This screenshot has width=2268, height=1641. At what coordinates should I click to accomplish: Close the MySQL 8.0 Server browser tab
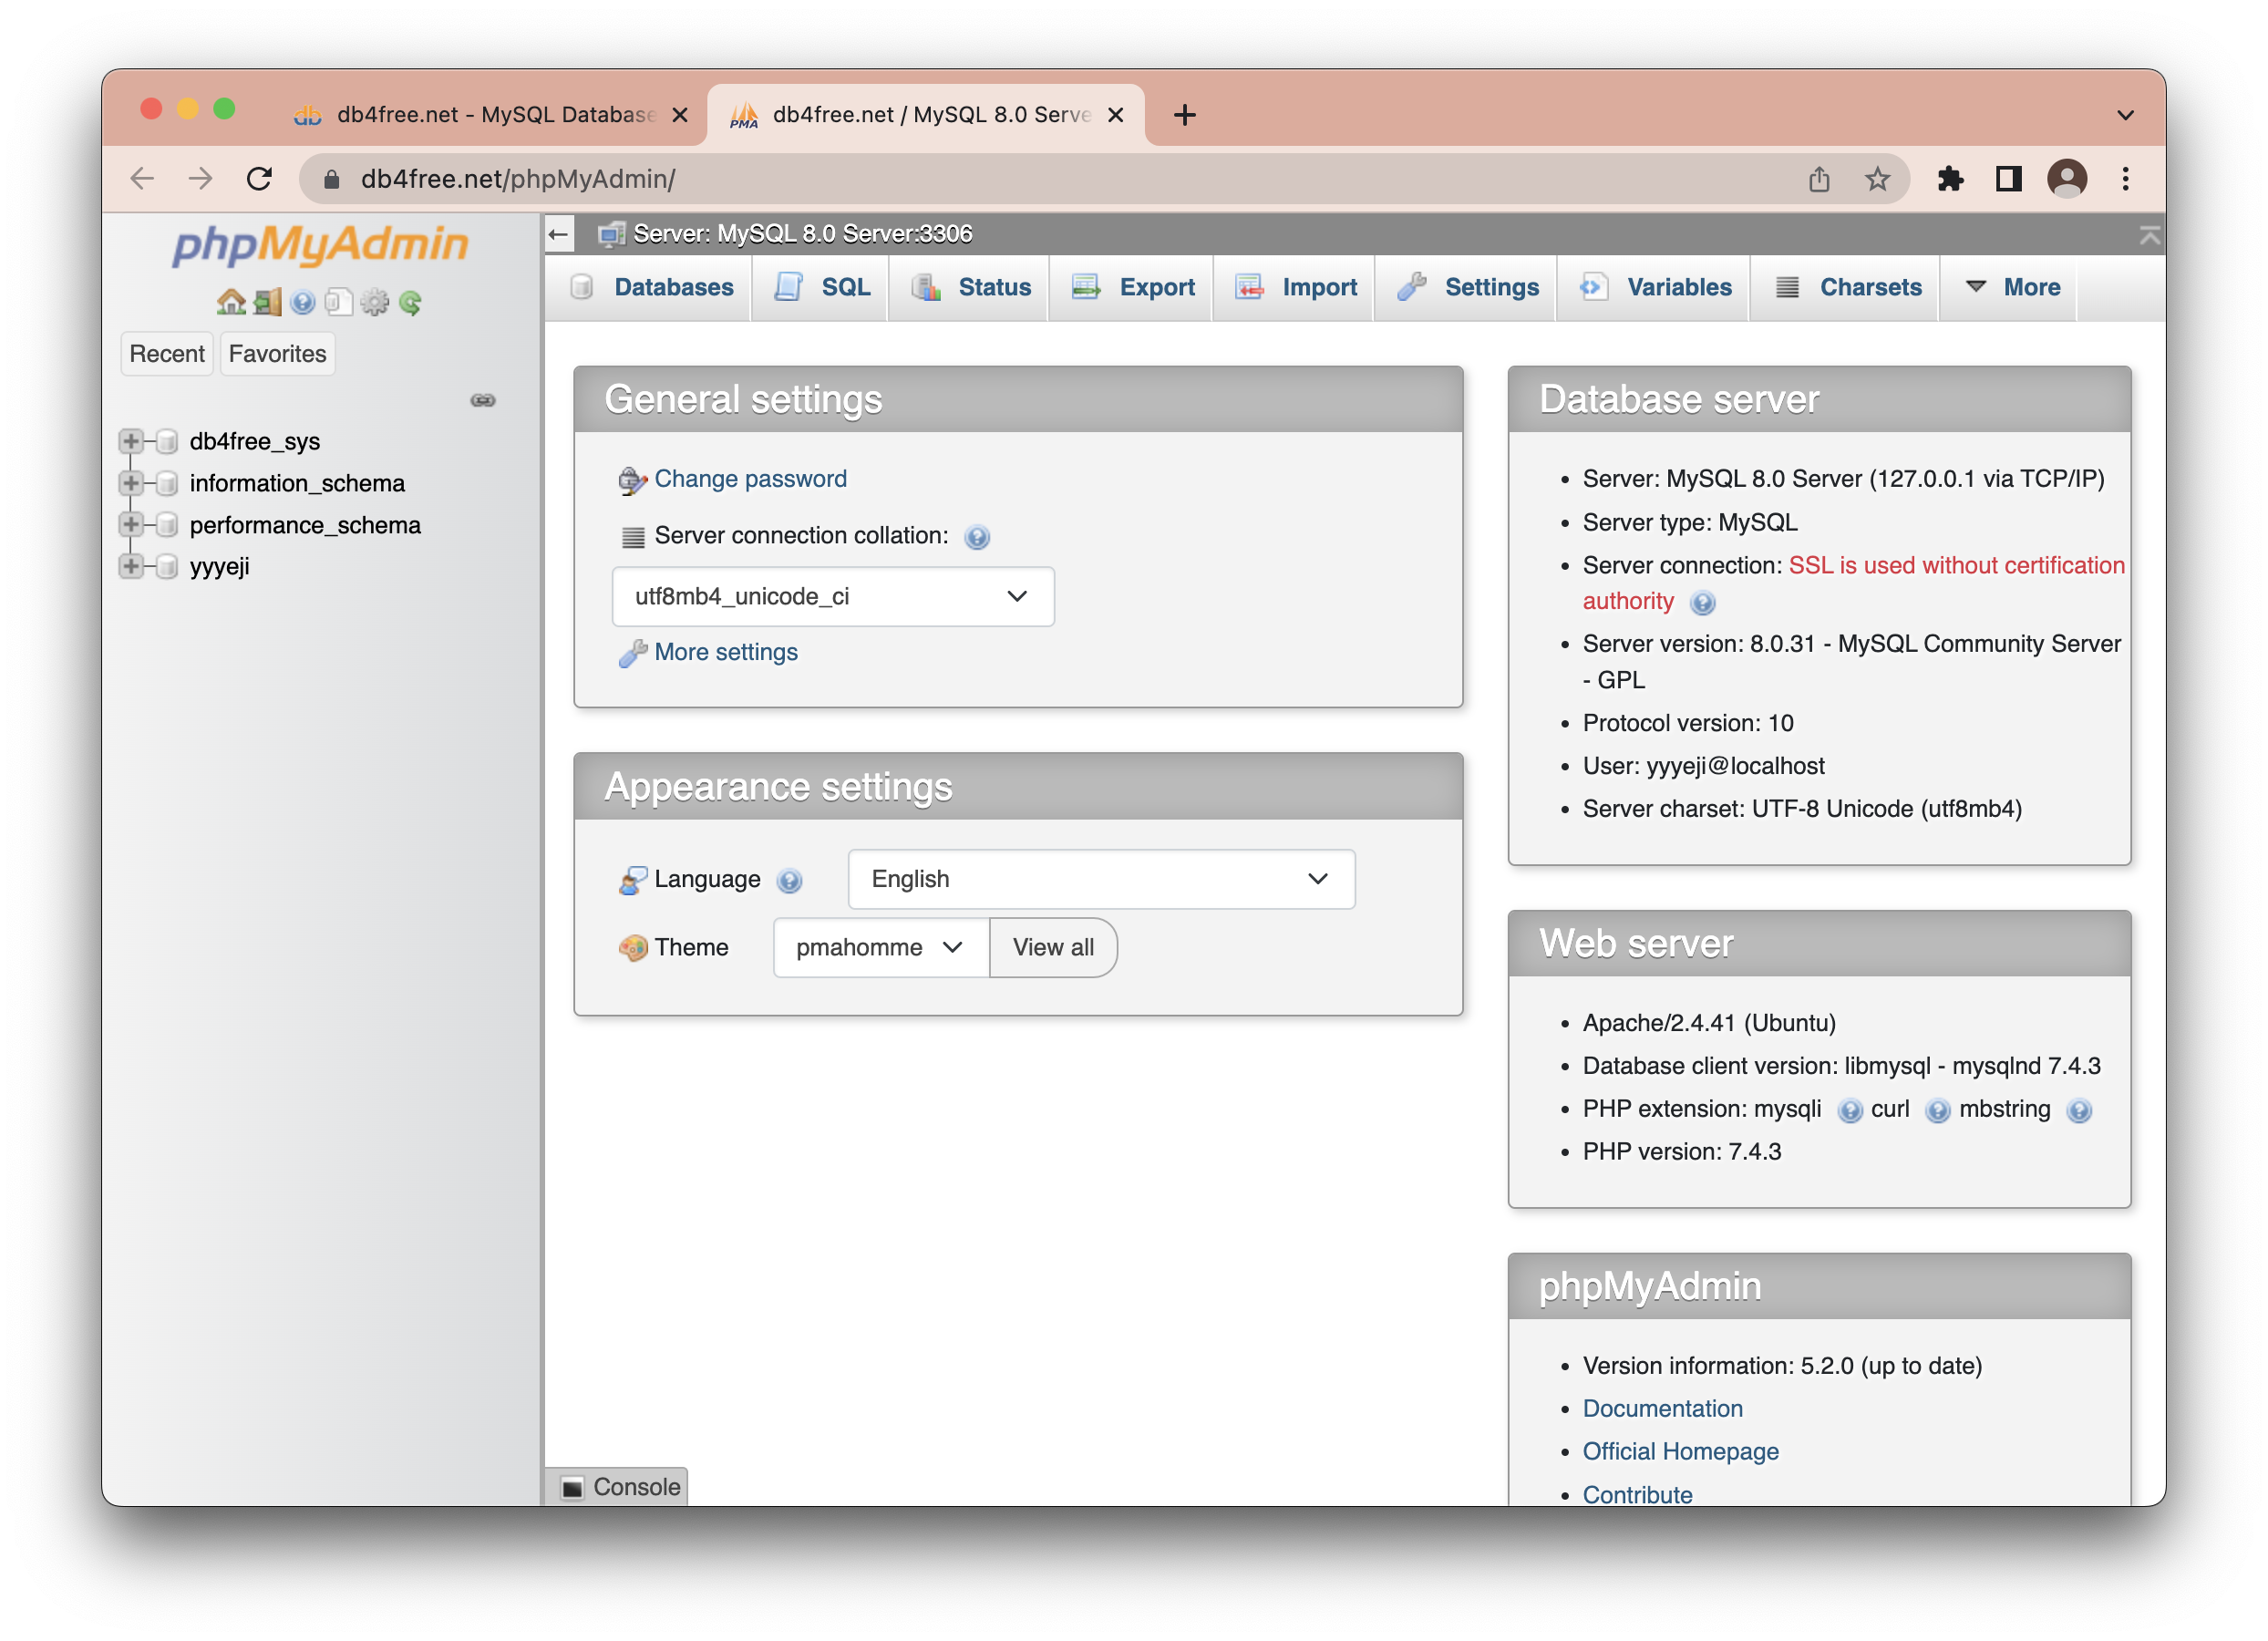[1116, 115]
